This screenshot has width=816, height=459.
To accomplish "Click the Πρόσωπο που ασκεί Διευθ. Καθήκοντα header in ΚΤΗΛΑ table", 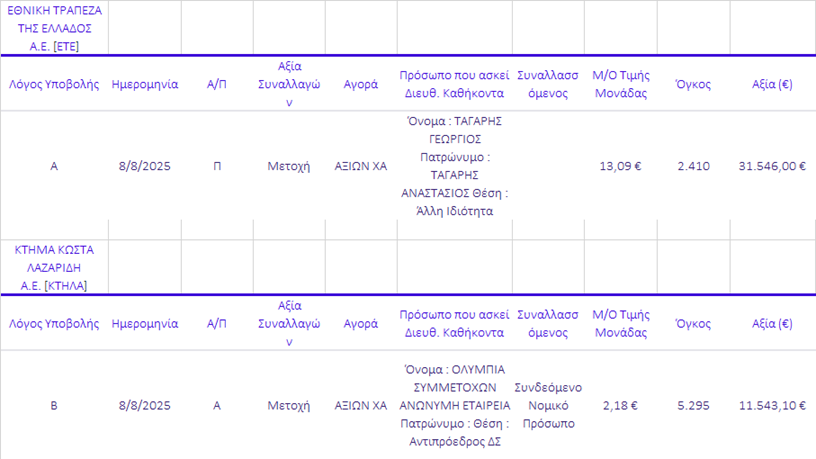I will pyautogui.click(x=454, y=324).
